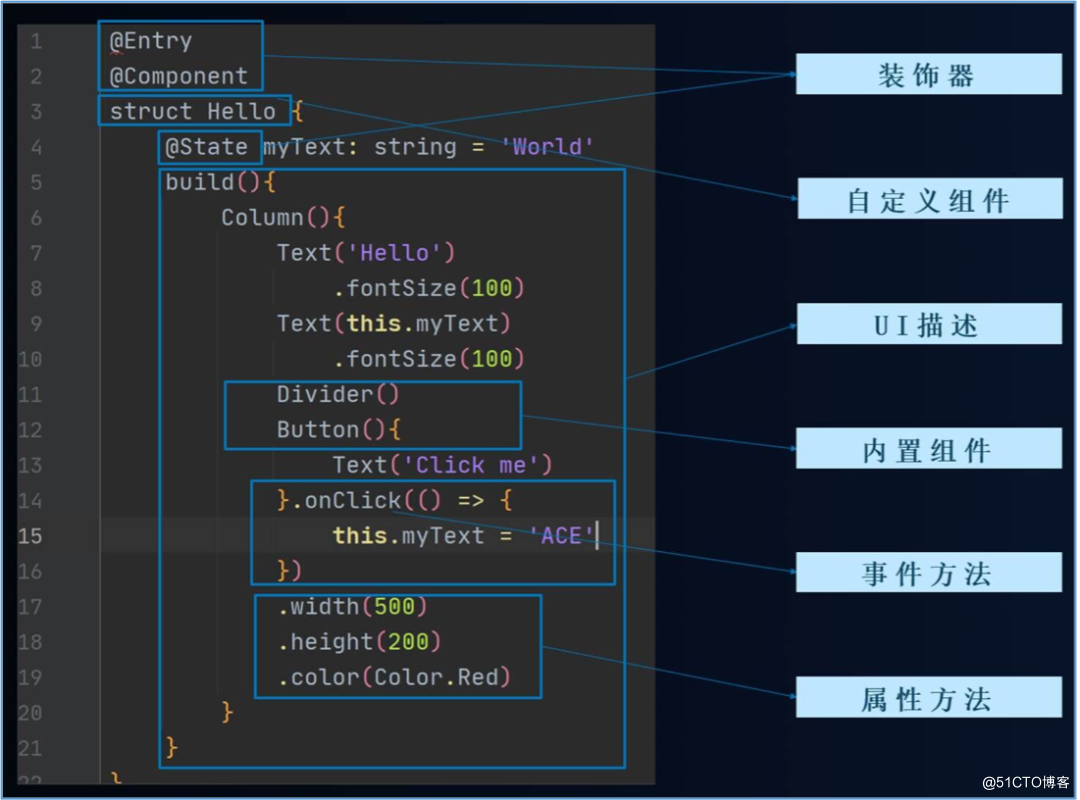Click the 事件方法 label box

[928, 572]
